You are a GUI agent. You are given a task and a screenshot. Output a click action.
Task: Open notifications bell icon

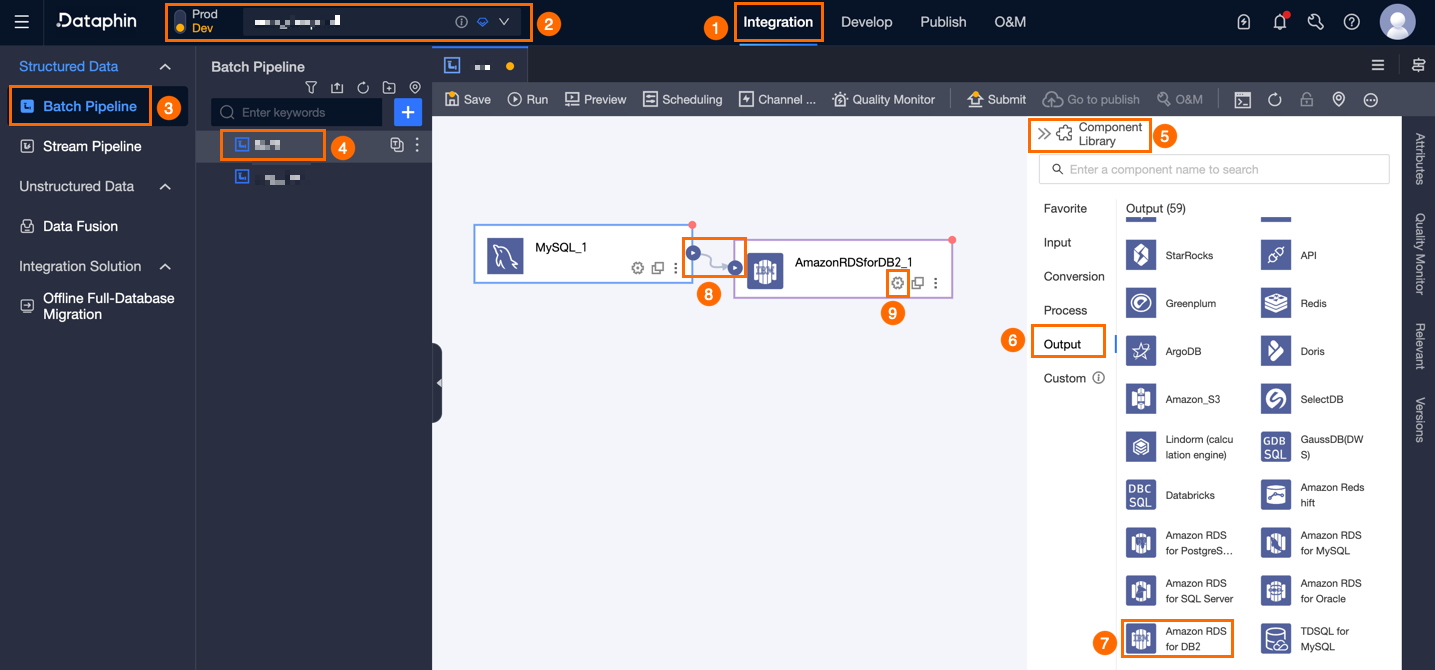pyautogui.click(x=1280, y=21)
